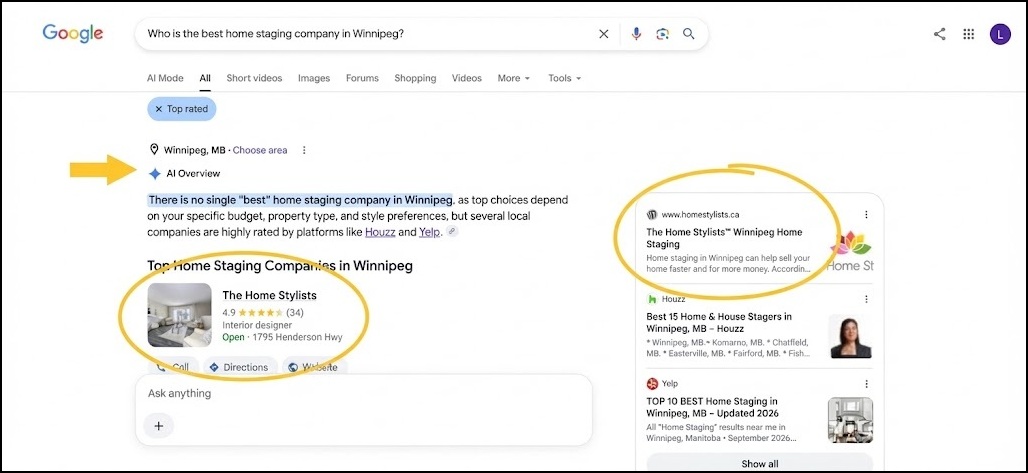Open the three-dot menu for Yelp result
The width and height of the screenshot is (1028, 473).
pos(866,384)
